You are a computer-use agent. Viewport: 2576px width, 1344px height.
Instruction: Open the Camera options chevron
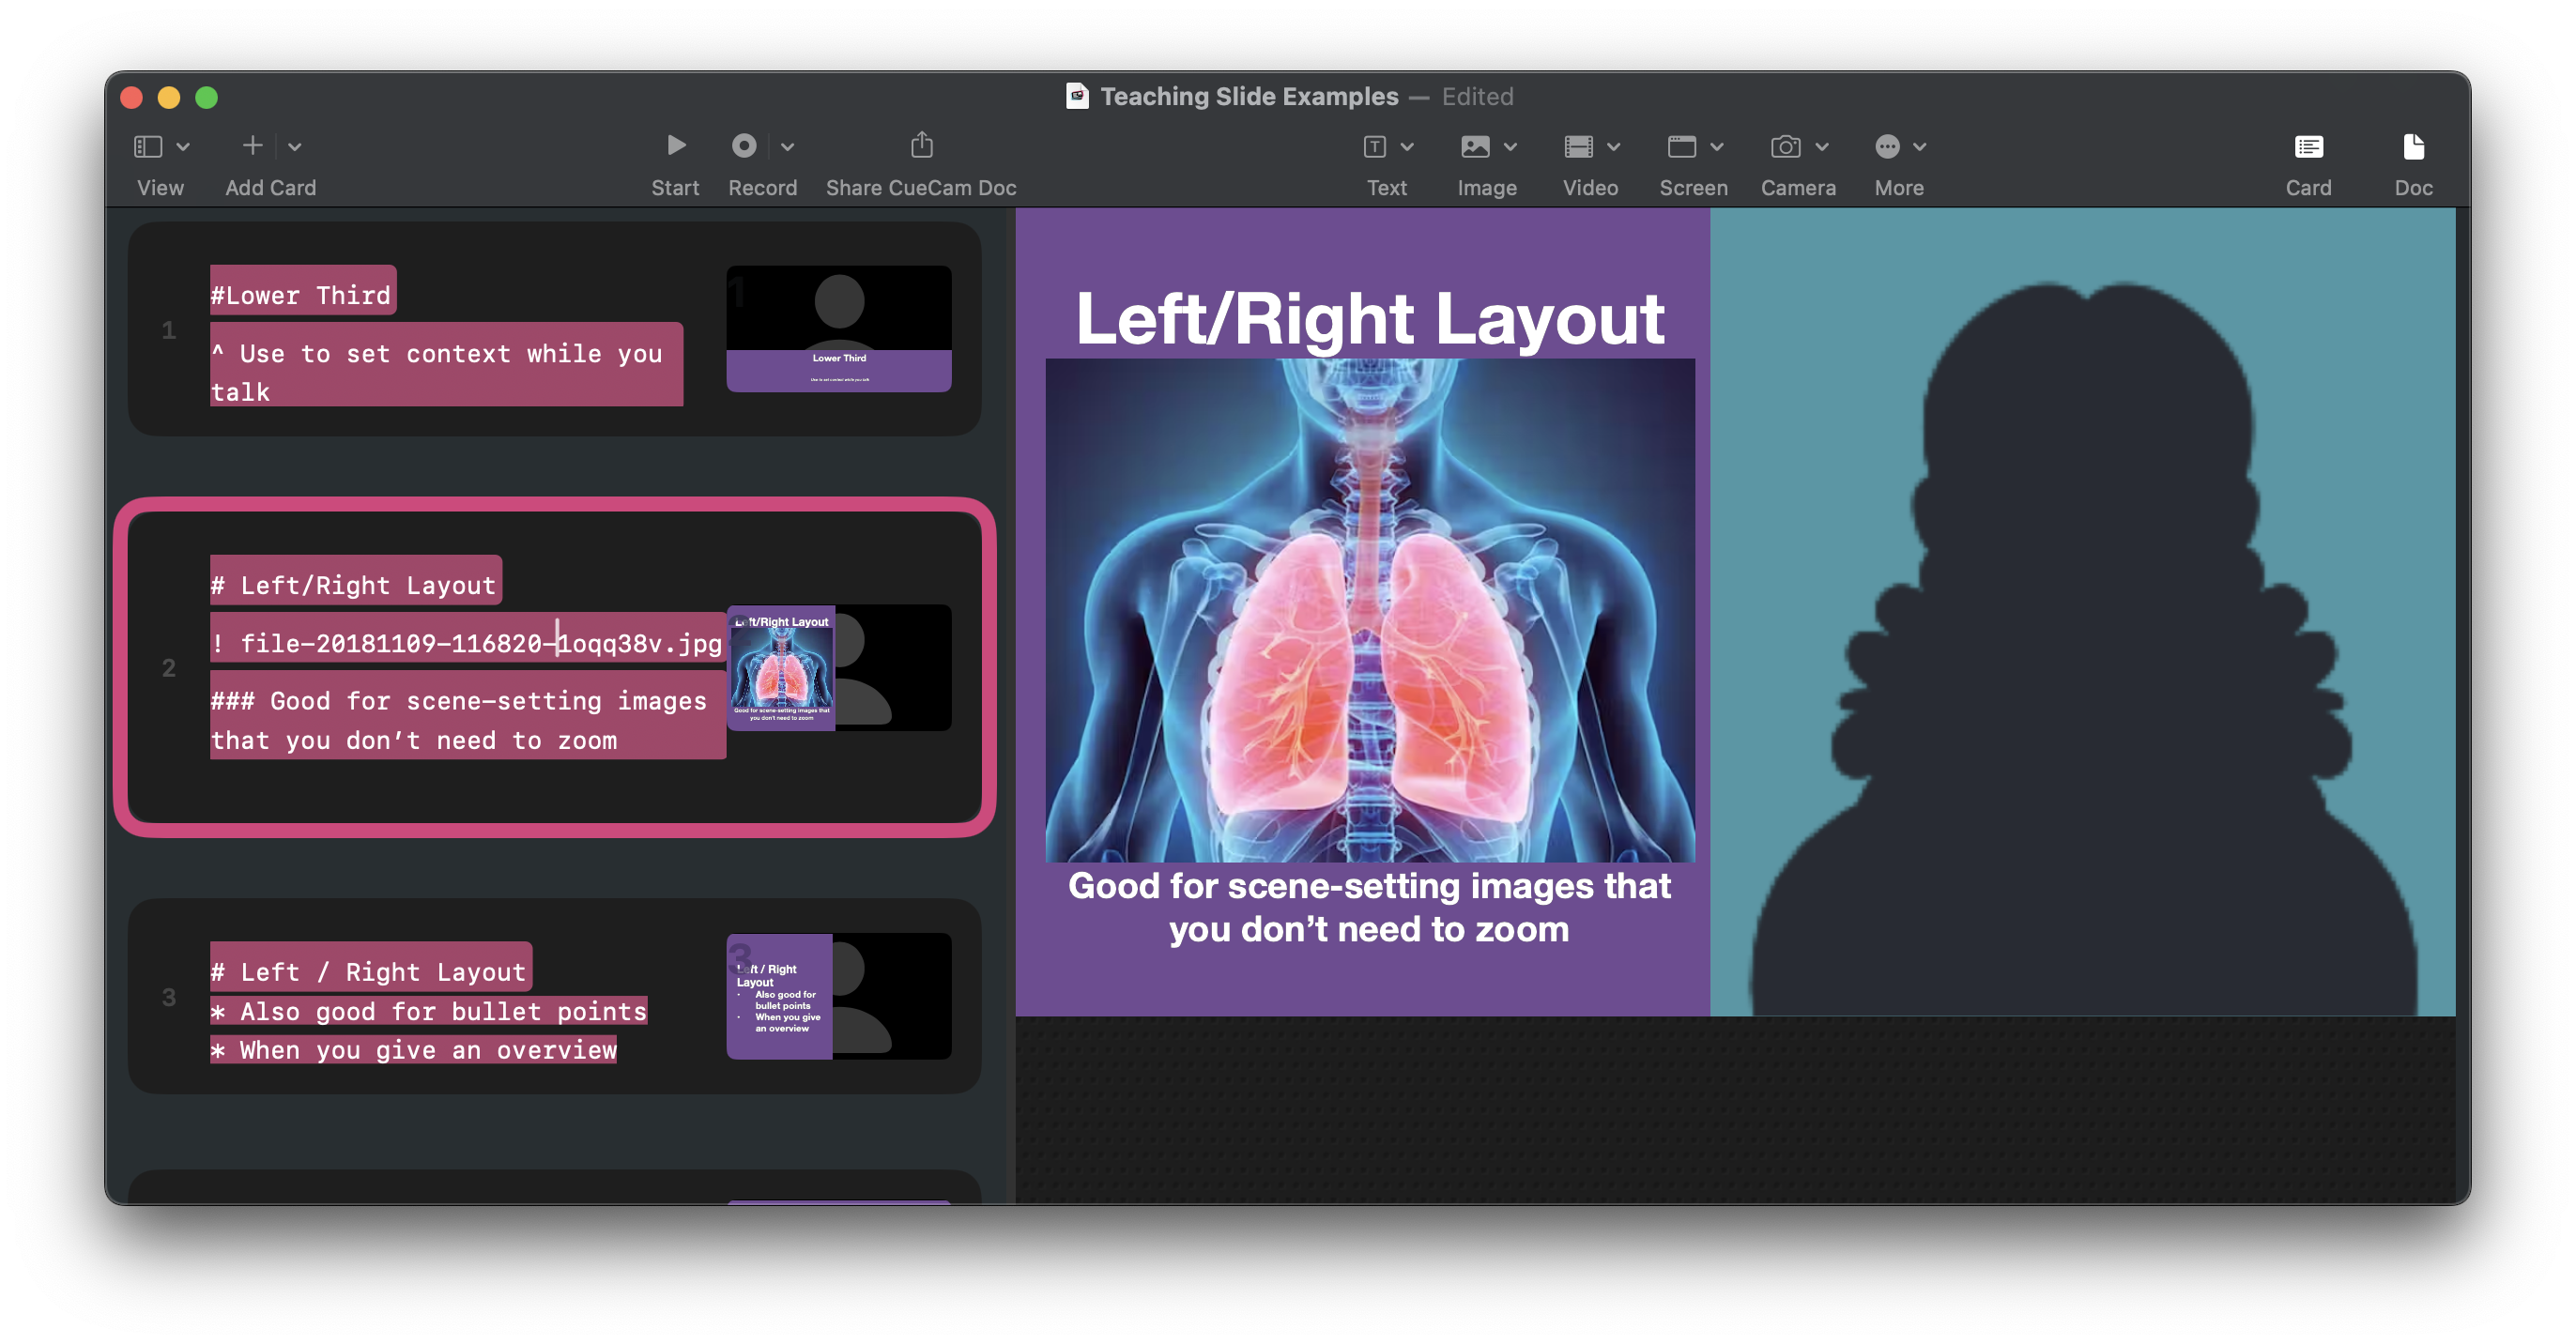coord(1822,147)
